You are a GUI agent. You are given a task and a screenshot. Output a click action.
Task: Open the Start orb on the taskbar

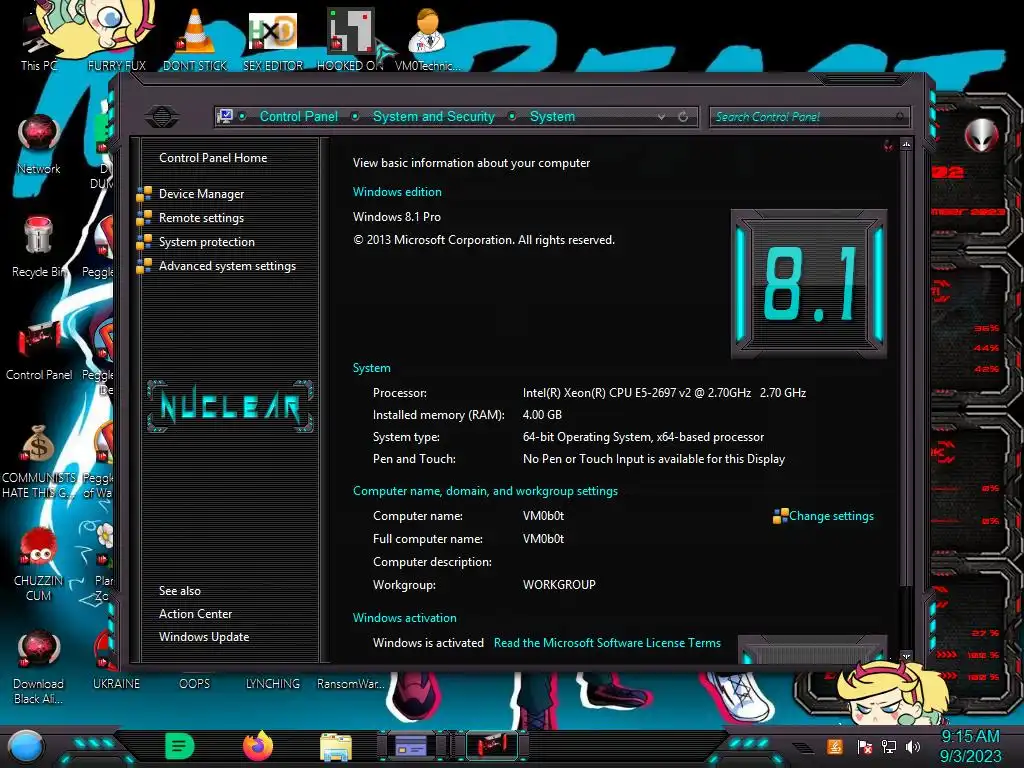(x=25, y=747)
